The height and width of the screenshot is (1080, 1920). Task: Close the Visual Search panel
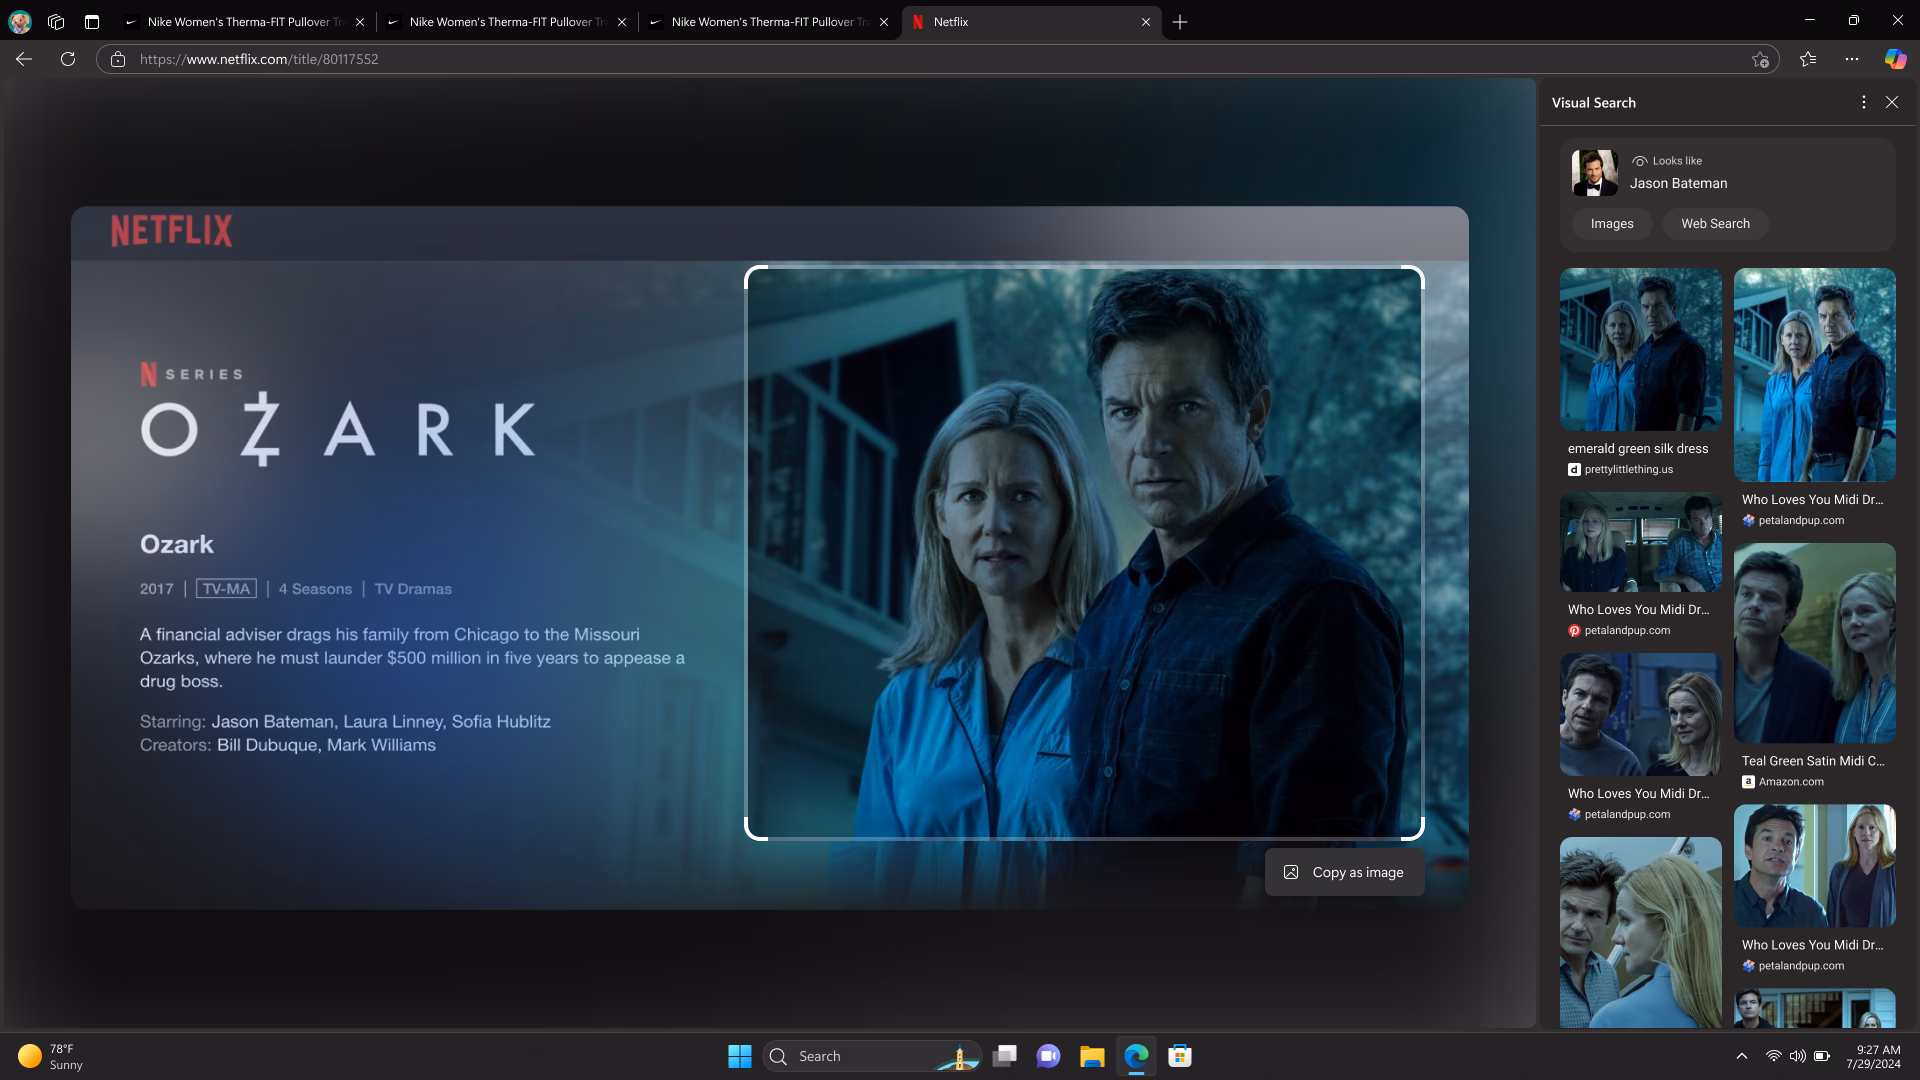coord(1891,102)
